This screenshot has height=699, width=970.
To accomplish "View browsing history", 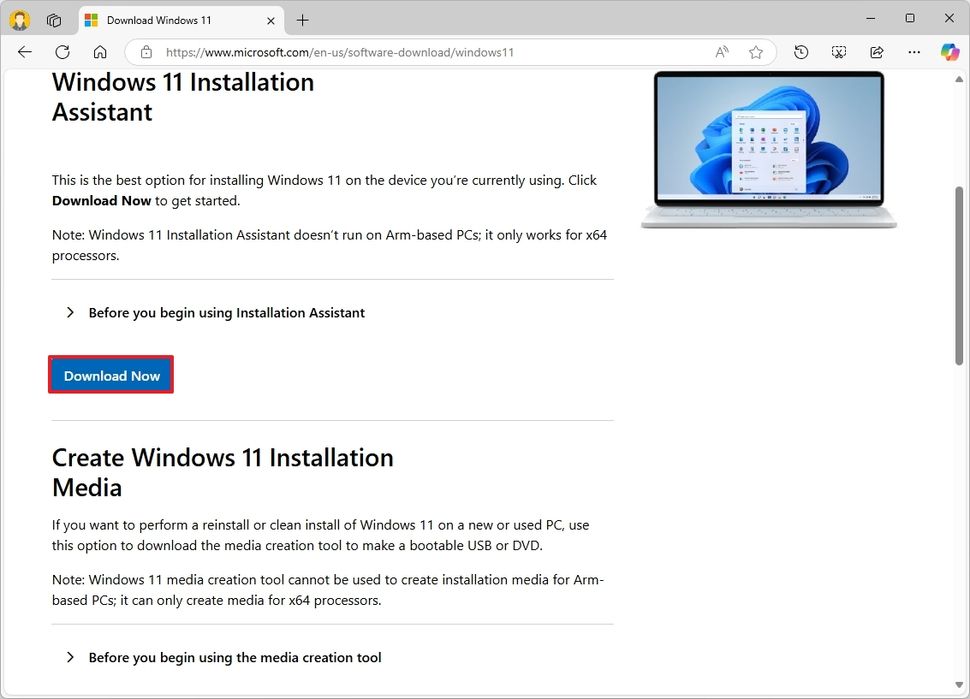I will (801, 52).
